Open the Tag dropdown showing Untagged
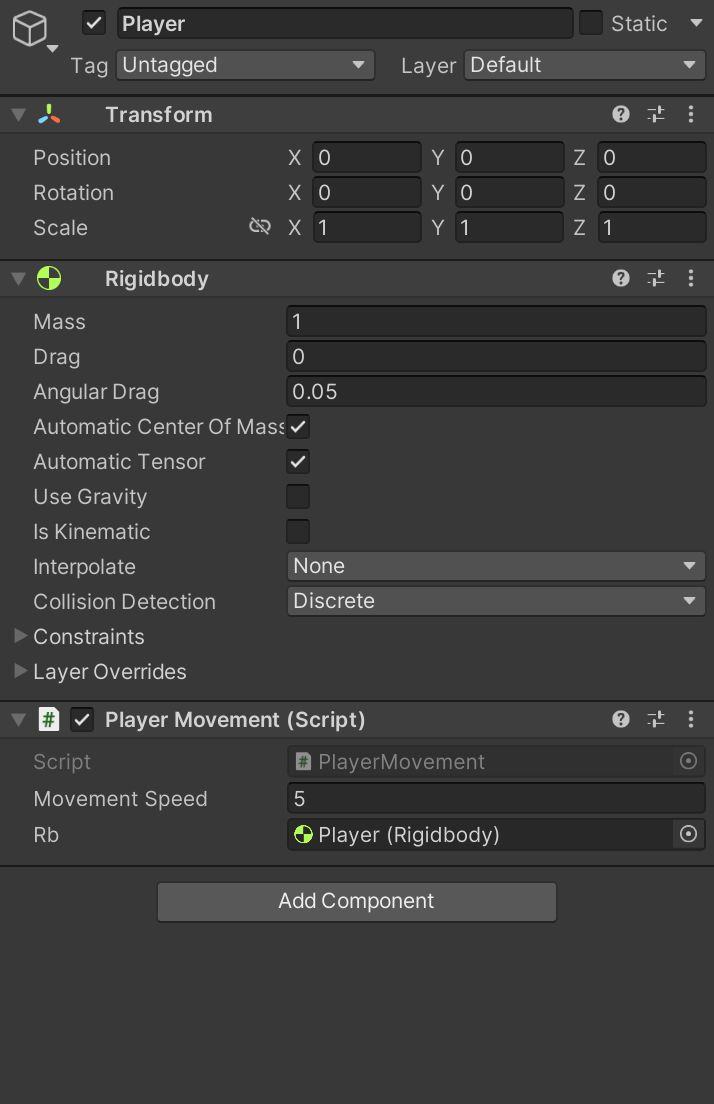Screen dimensions: 714x1104 (245, 65)
